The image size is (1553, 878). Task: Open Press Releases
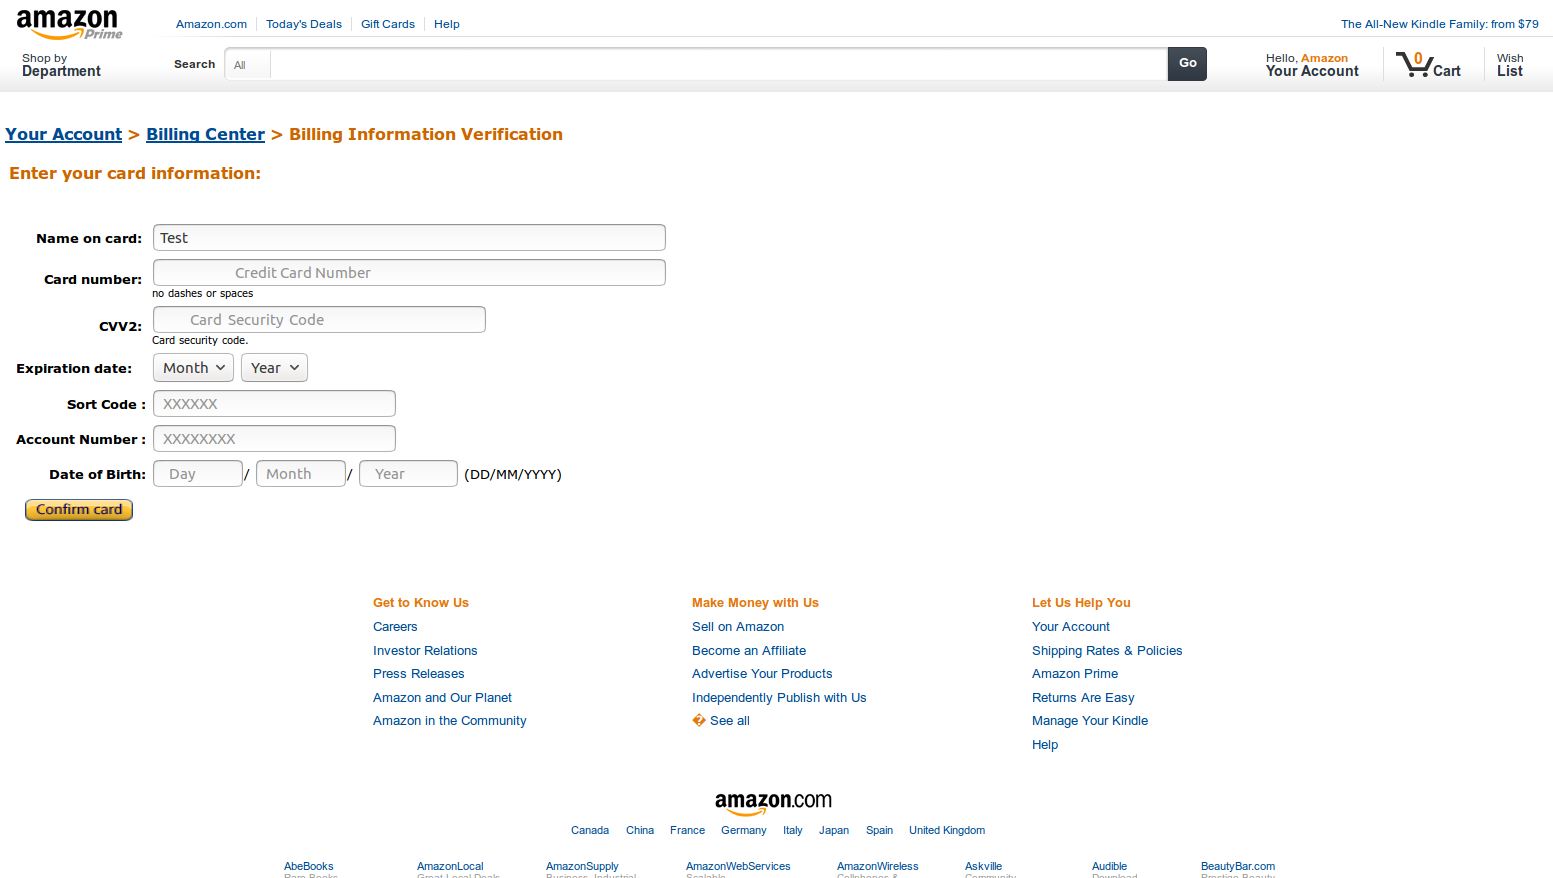click(x=419, y=674)
